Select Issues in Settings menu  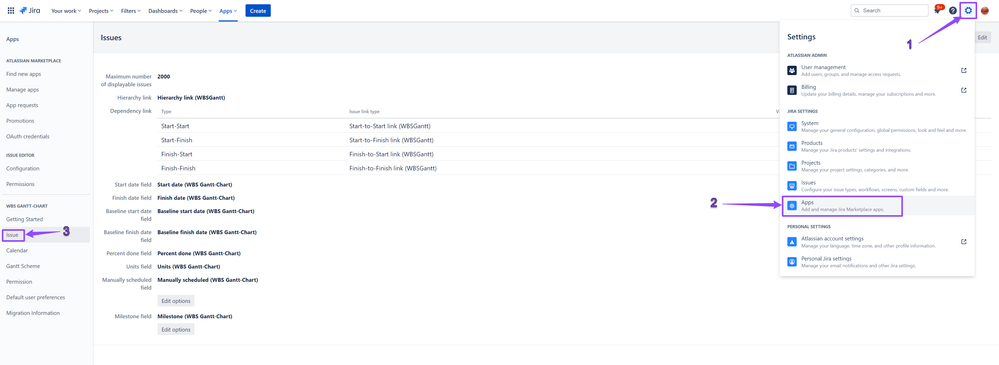click(877, 185)
